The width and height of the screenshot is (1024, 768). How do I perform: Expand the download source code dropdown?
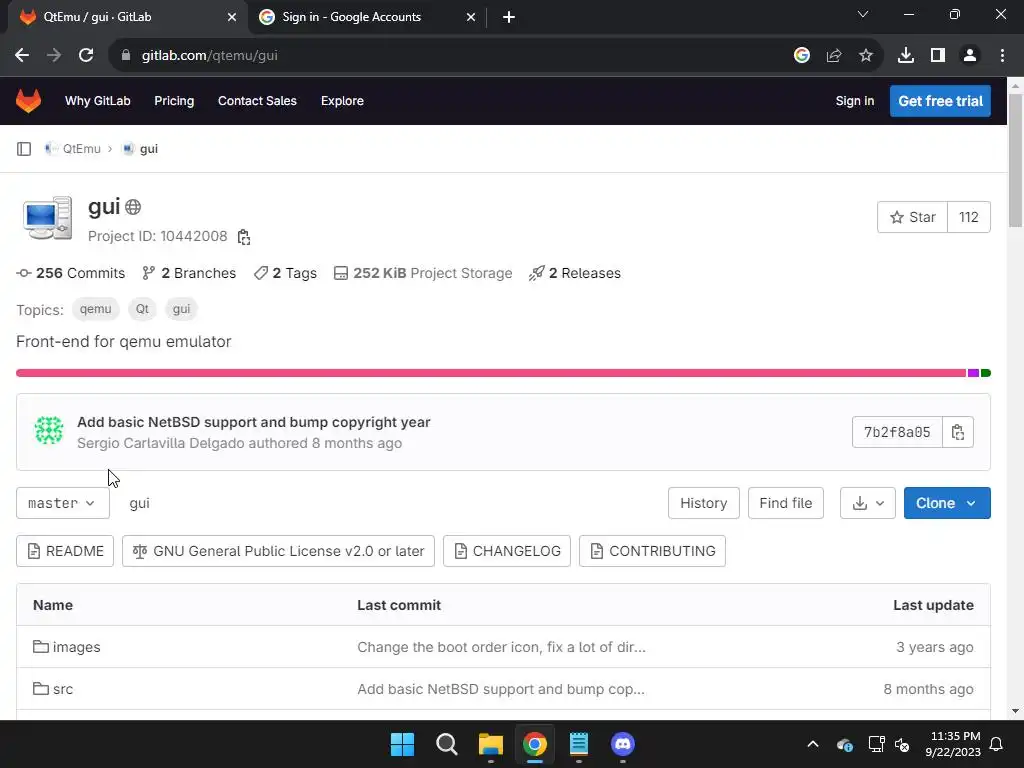[x=867, y=503]
